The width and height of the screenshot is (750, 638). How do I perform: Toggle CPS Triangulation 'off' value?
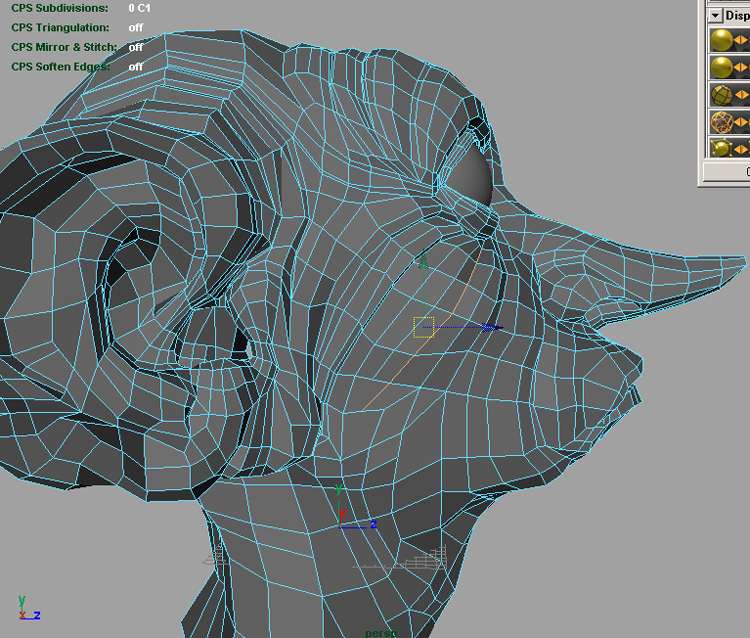click(x=135, y=27)
